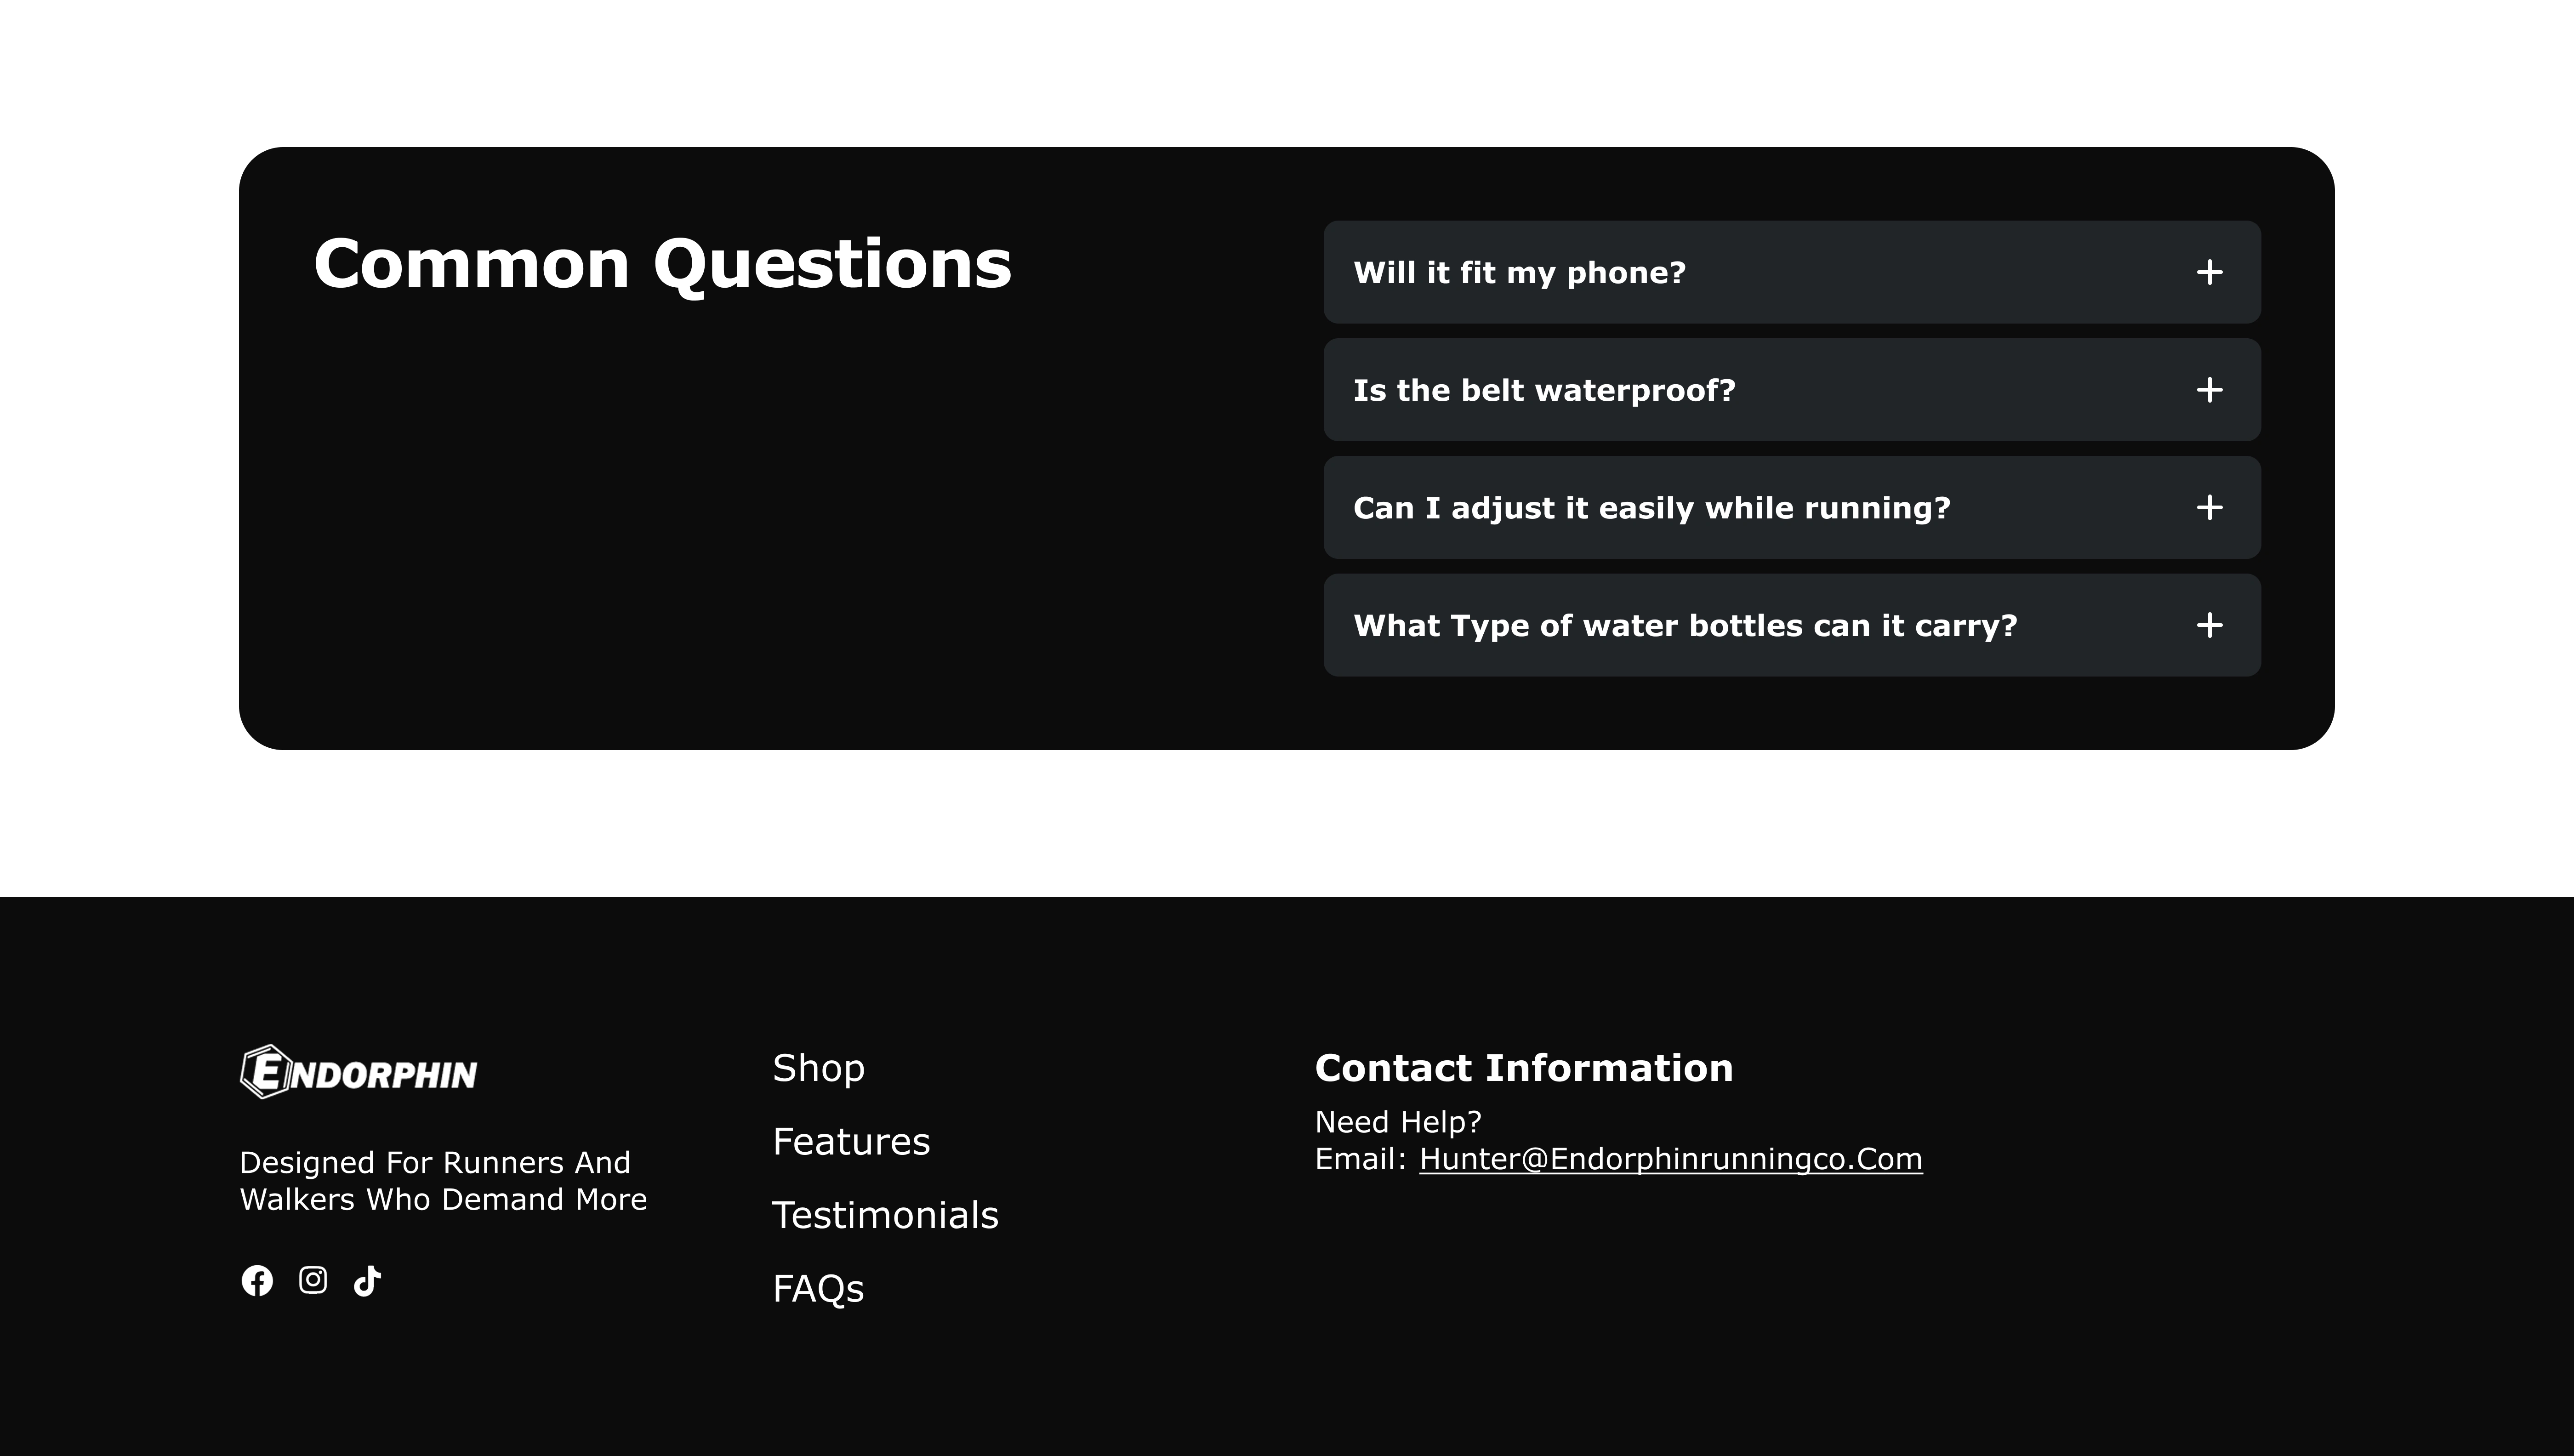The width and height of the screenshot is (2574, 1456).
Task: Click the Hunter@Endorphinrunningco.Com email link
Action: pos(1670,1159)
